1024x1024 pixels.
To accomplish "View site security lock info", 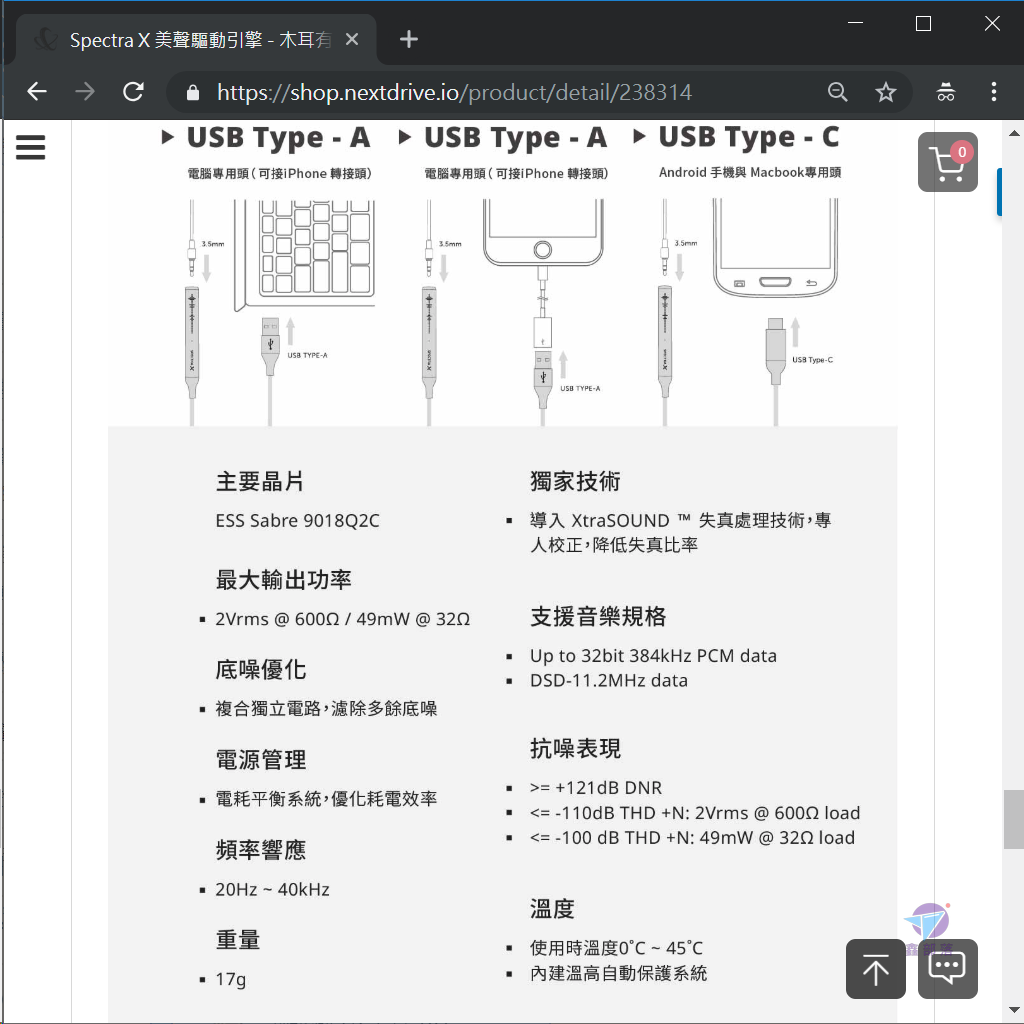I will [x=193, y=92].
